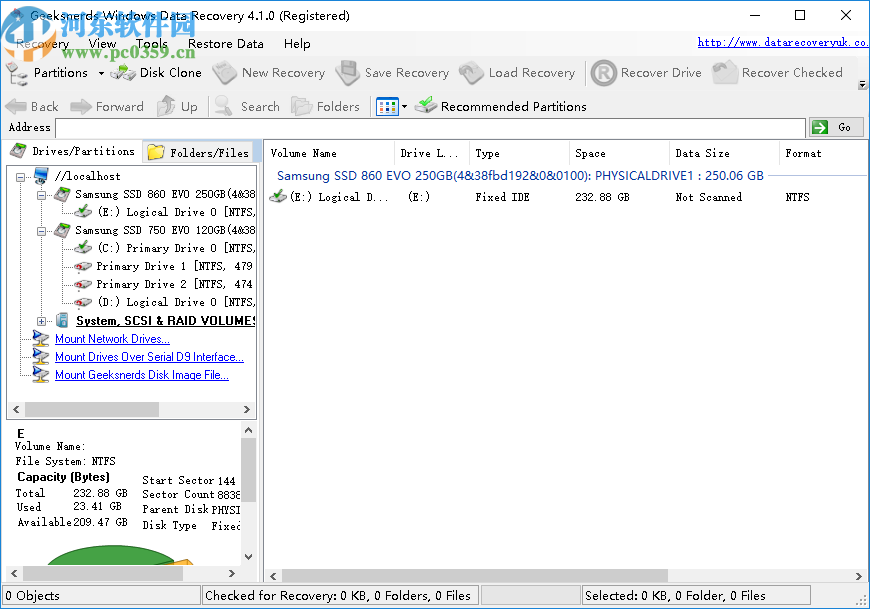Open the Partitions dropdown
870x609 pixels.
(100, 72)
